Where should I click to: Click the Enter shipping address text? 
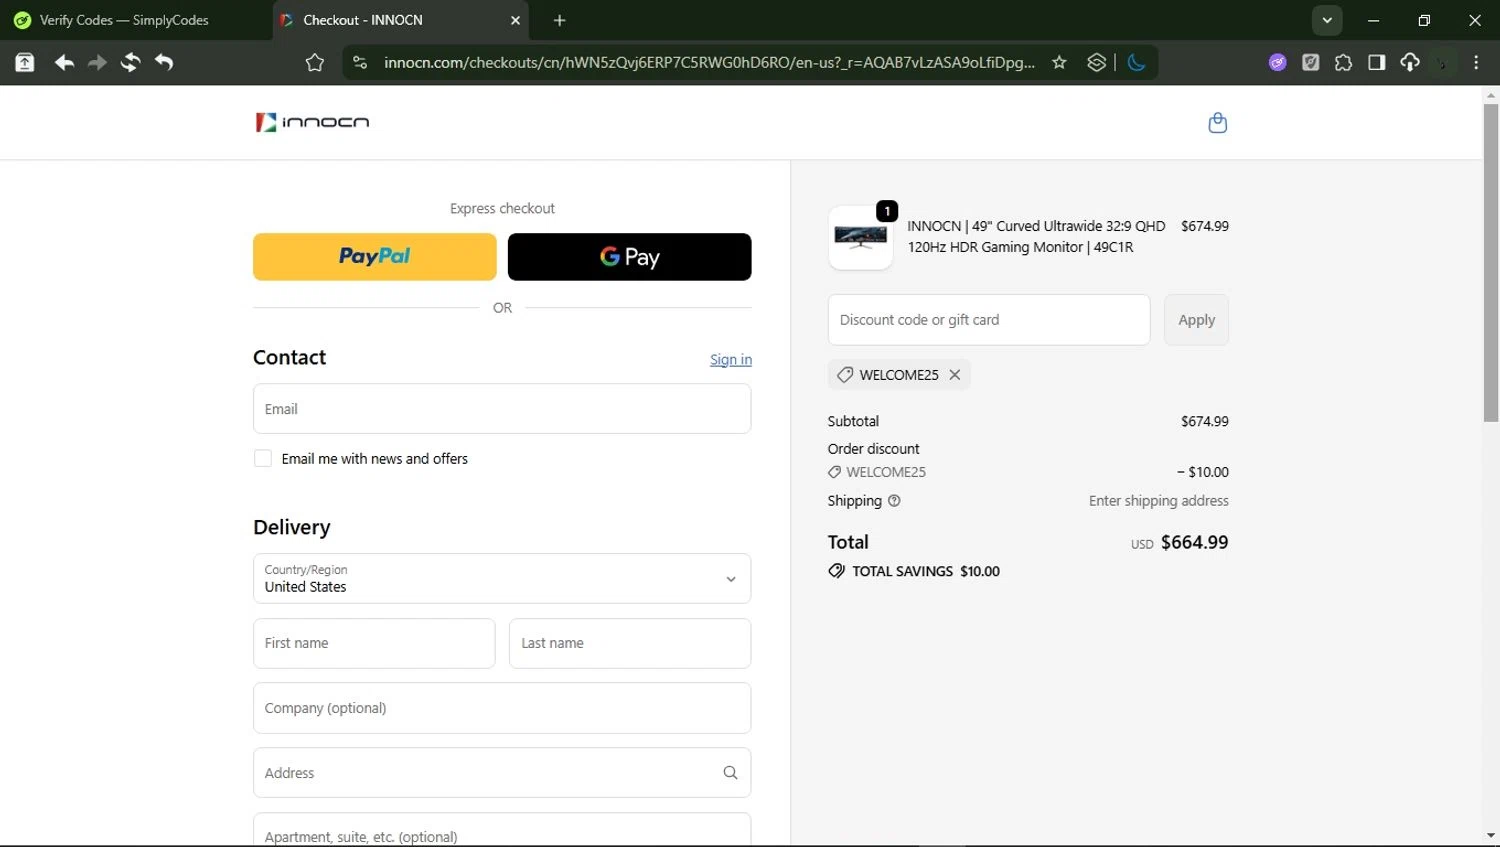pyautogui.click(x=1158, y=501)
